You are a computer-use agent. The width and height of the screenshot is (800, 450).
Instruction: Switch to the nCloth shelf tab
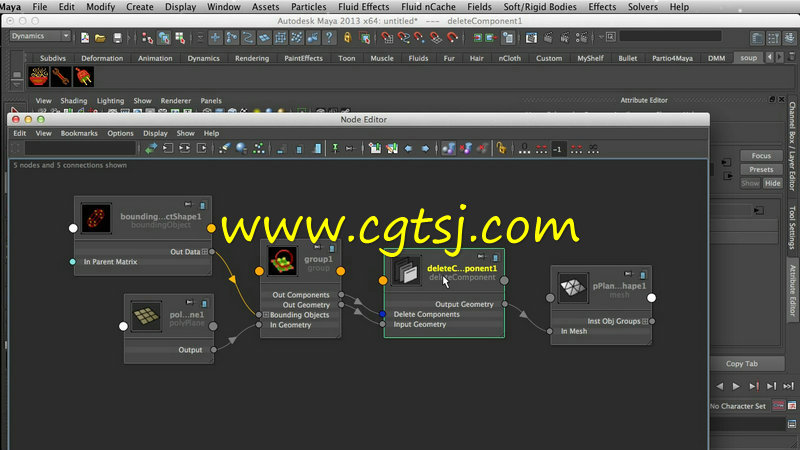tap(509, 58)
